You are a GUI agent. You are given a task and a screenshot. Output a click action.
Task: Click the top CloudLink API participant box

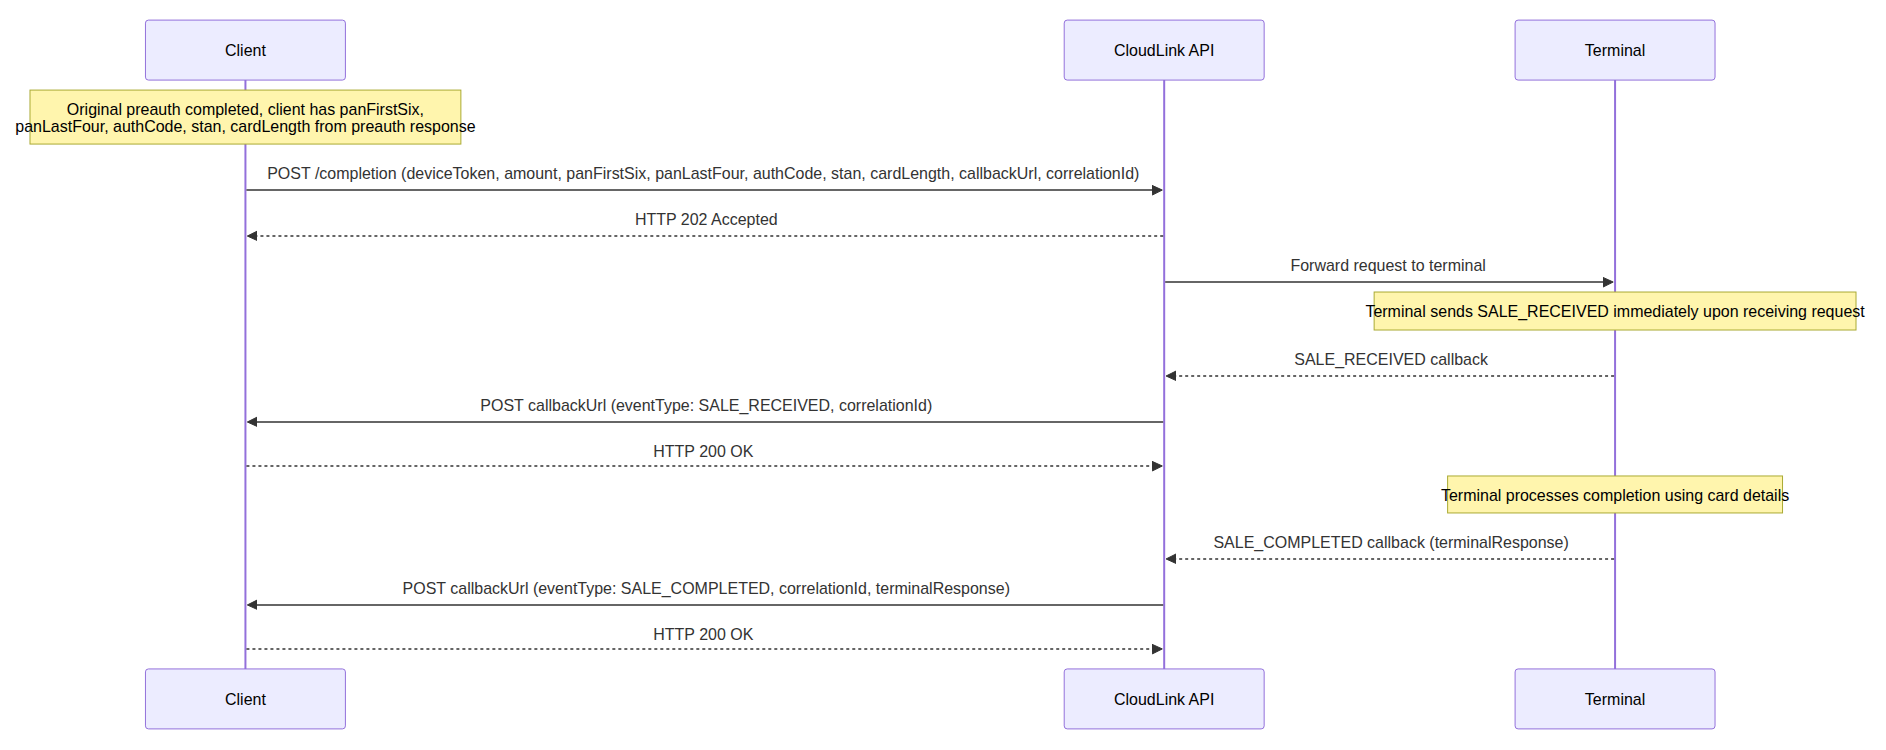tap(1164, 50)
